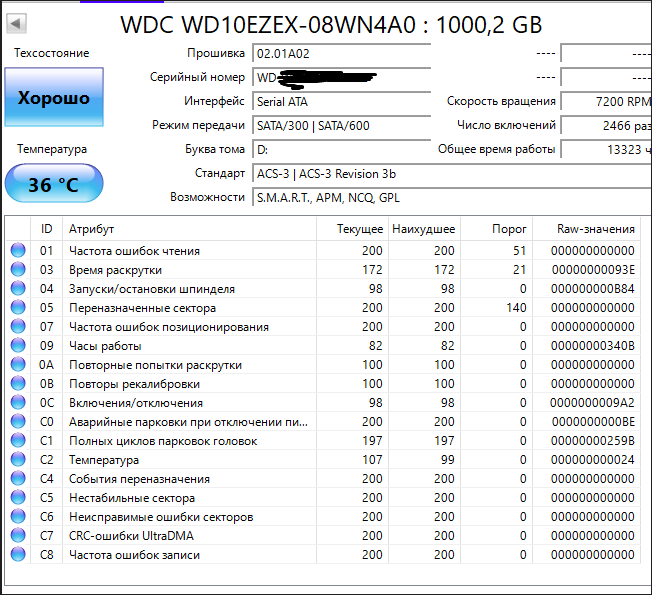Image resolution: width=652 pixels, height=595 pixels.
Task: Select the ACS-3 Revision 3b standard field
Action: pyautogui.click(x=452, y=173)
